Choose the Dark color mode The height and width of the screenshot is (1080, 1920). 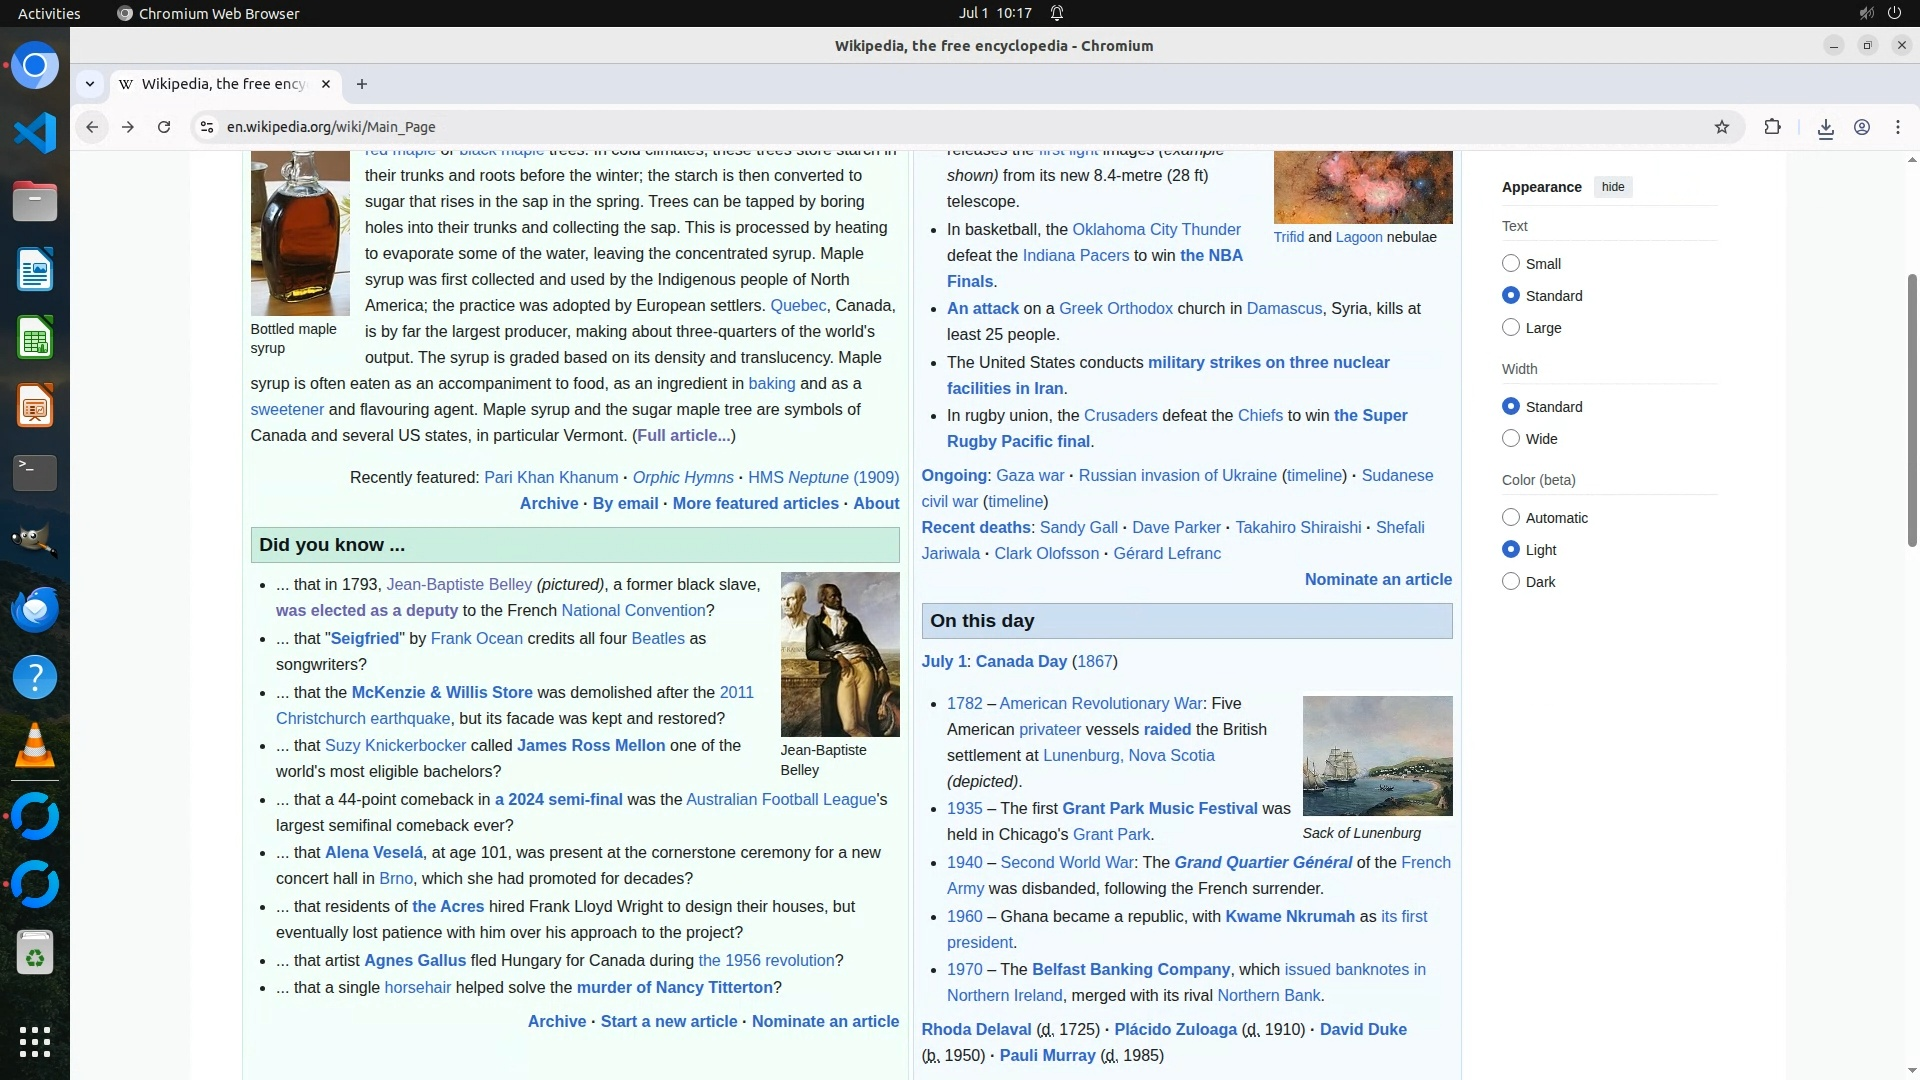pyautogui.click(x=1511, y=582)
